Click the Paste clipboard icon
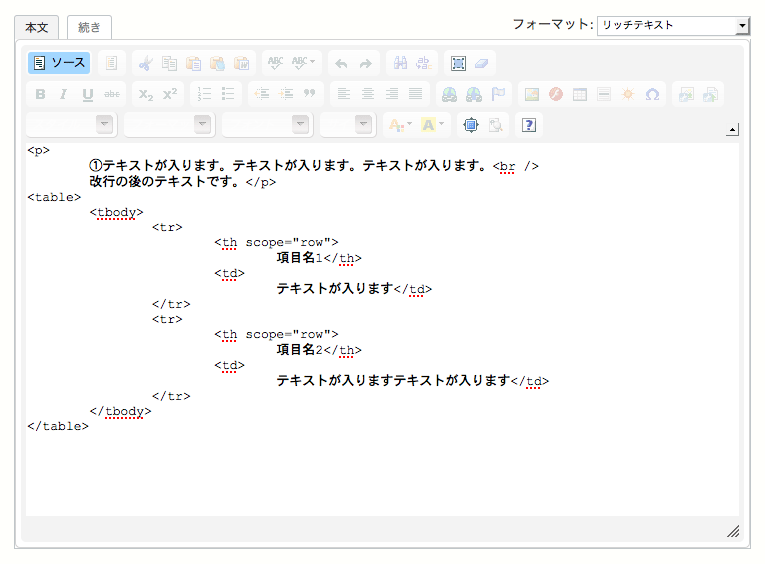 coord(194,63)
